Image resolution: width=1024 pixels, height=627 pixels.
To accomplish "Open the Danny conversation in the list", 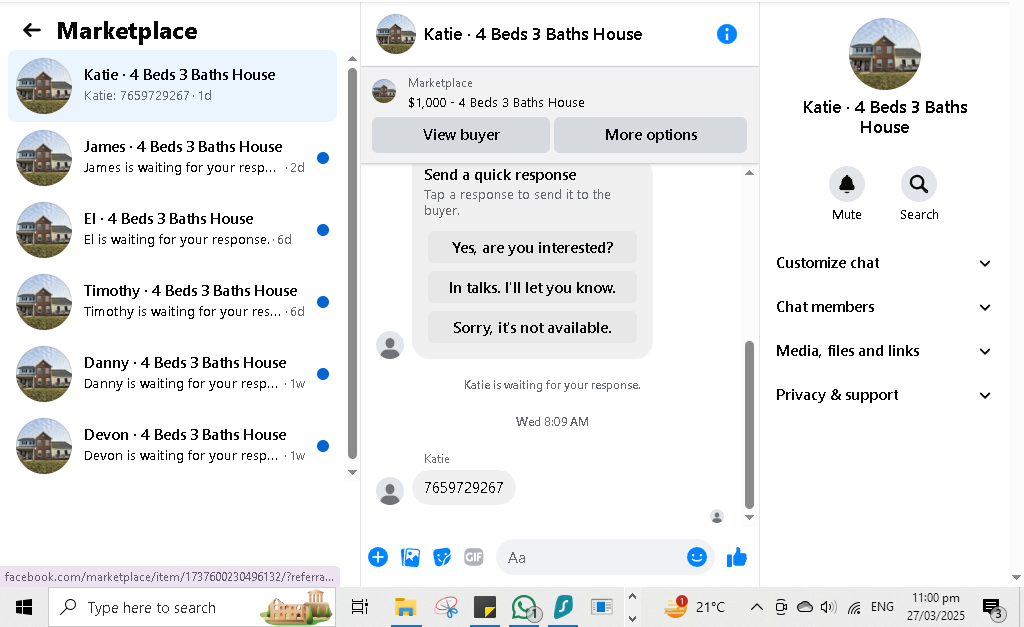I will click(172, 373).
